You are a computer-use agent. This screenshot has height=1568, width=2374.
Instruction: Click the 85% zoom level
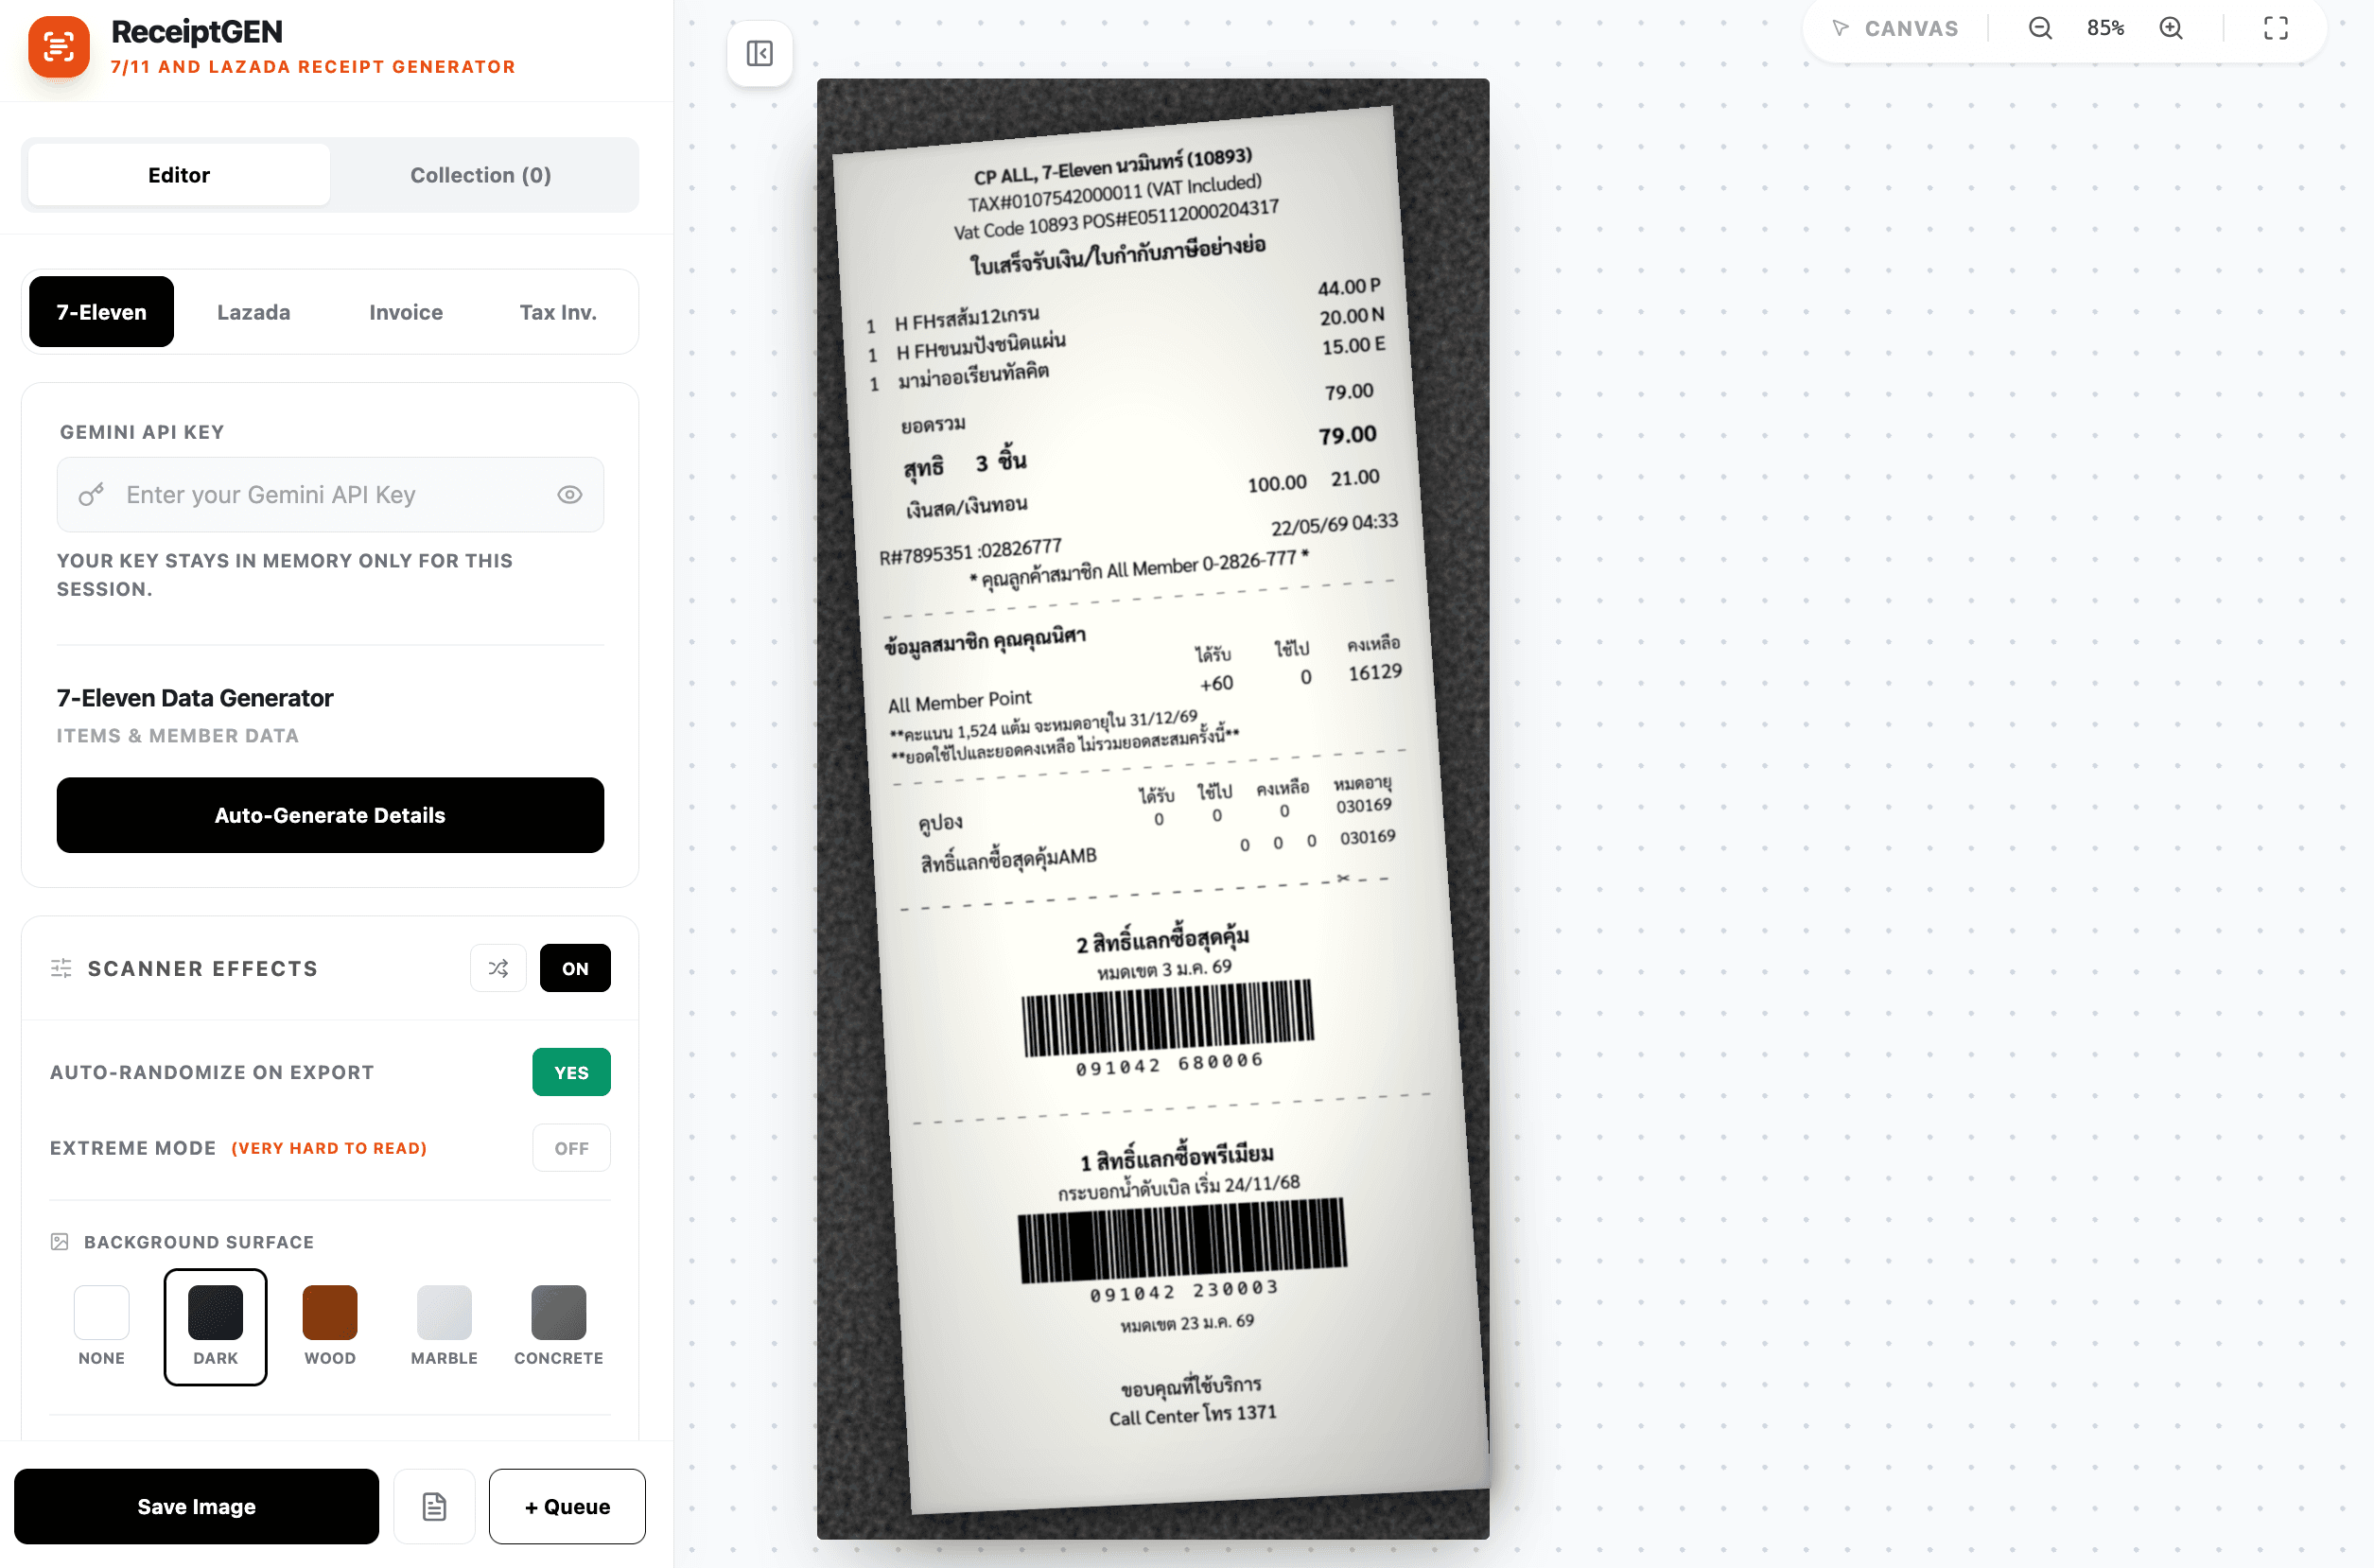[2105, 28]
